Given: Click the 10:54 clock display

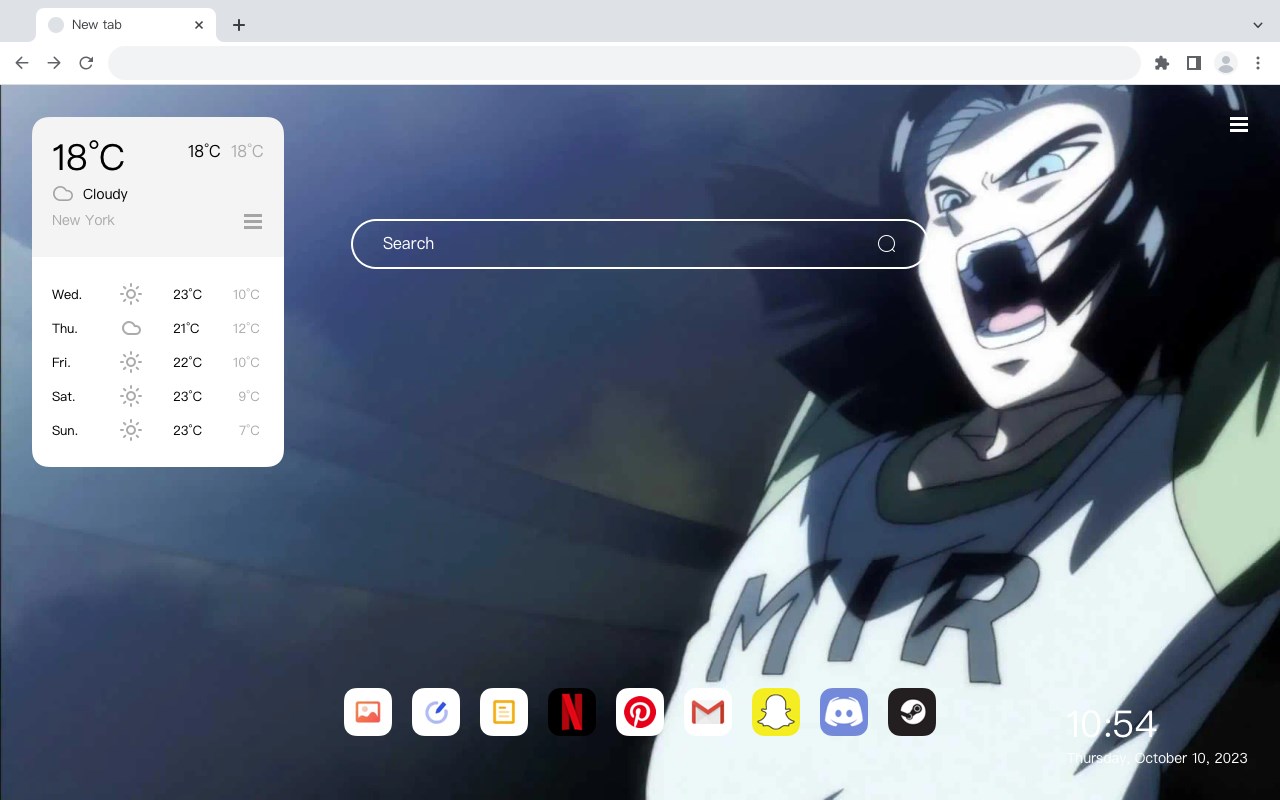Looking at the screenshot, I should pyautogui.click(x=1111, y=724).
